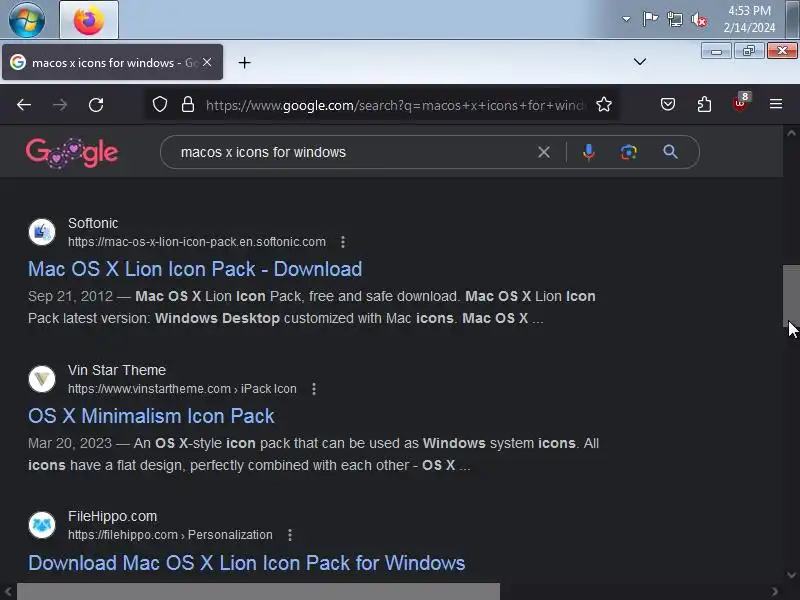800x600 pixels.
Task: Show hidden system tray icons arrow
Action: point(626,19)
